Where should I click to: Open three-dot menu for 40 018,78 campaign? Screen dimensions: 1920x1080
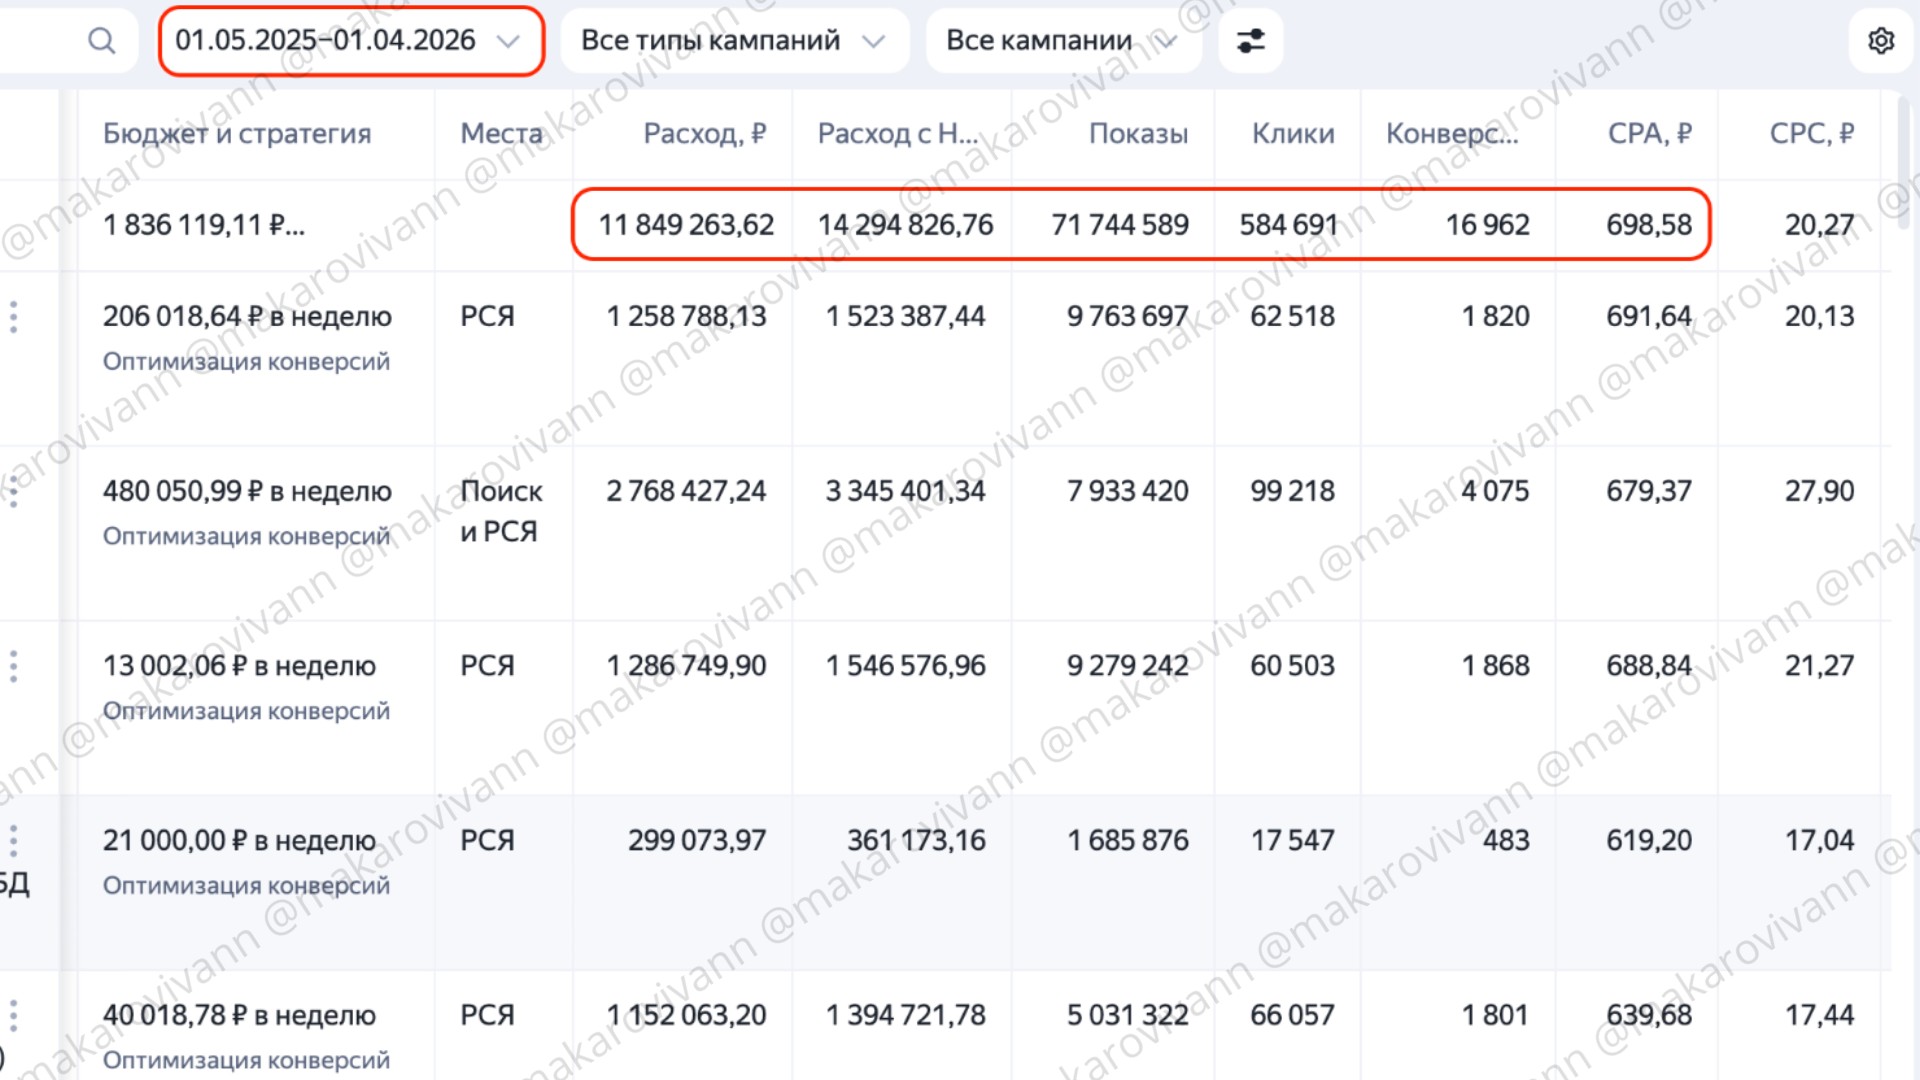coord(14,1015)
